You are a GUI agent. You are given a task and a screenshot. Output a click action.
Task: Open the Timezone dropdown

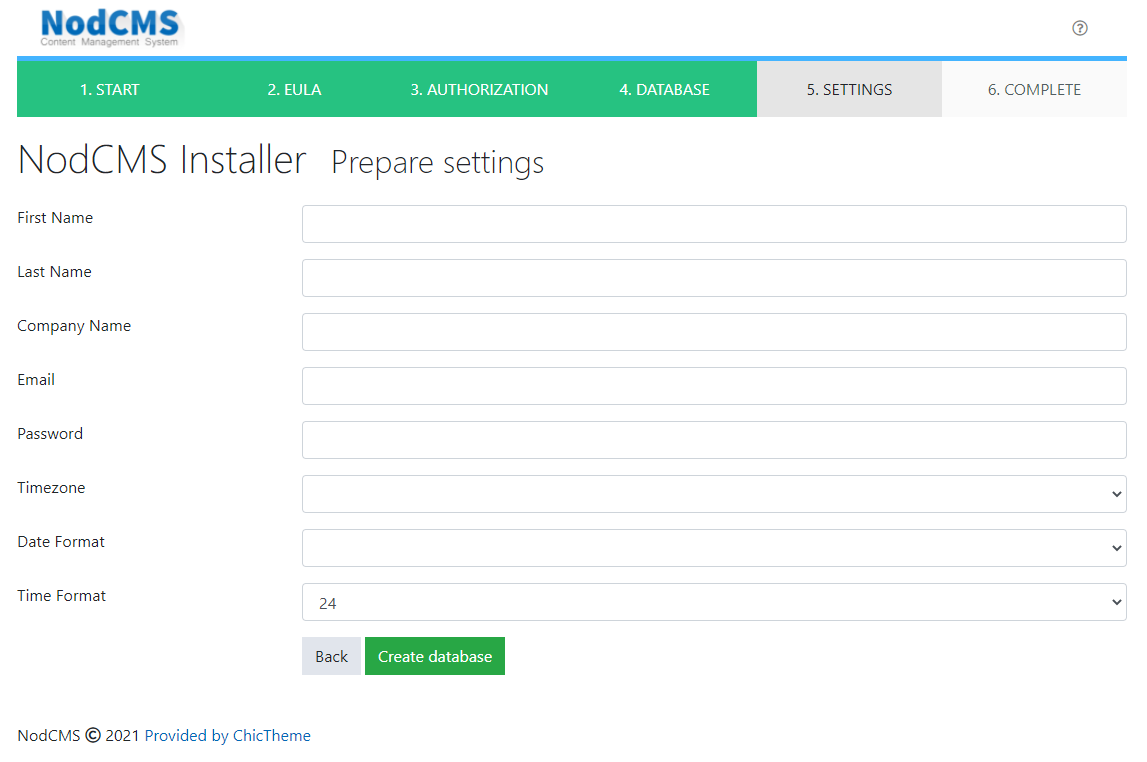coord(713,494)
